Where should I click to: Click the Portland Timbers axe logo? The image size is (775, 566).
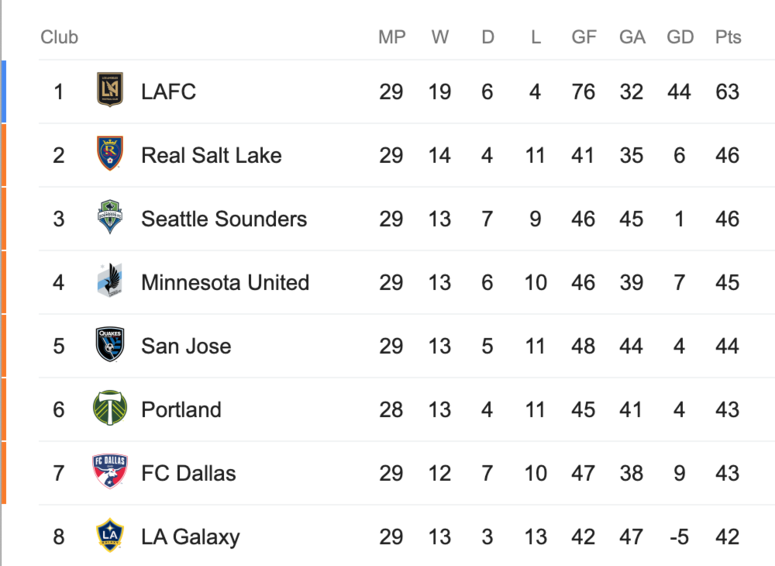(x=110, y=408)
